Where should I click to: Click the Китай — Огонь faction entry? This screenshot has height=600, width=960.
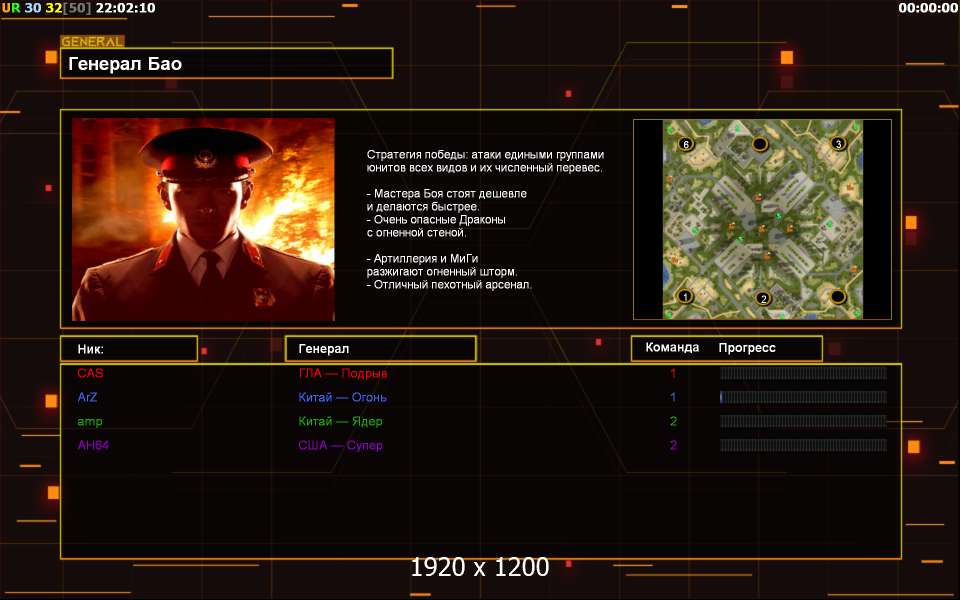pos(342,397)
